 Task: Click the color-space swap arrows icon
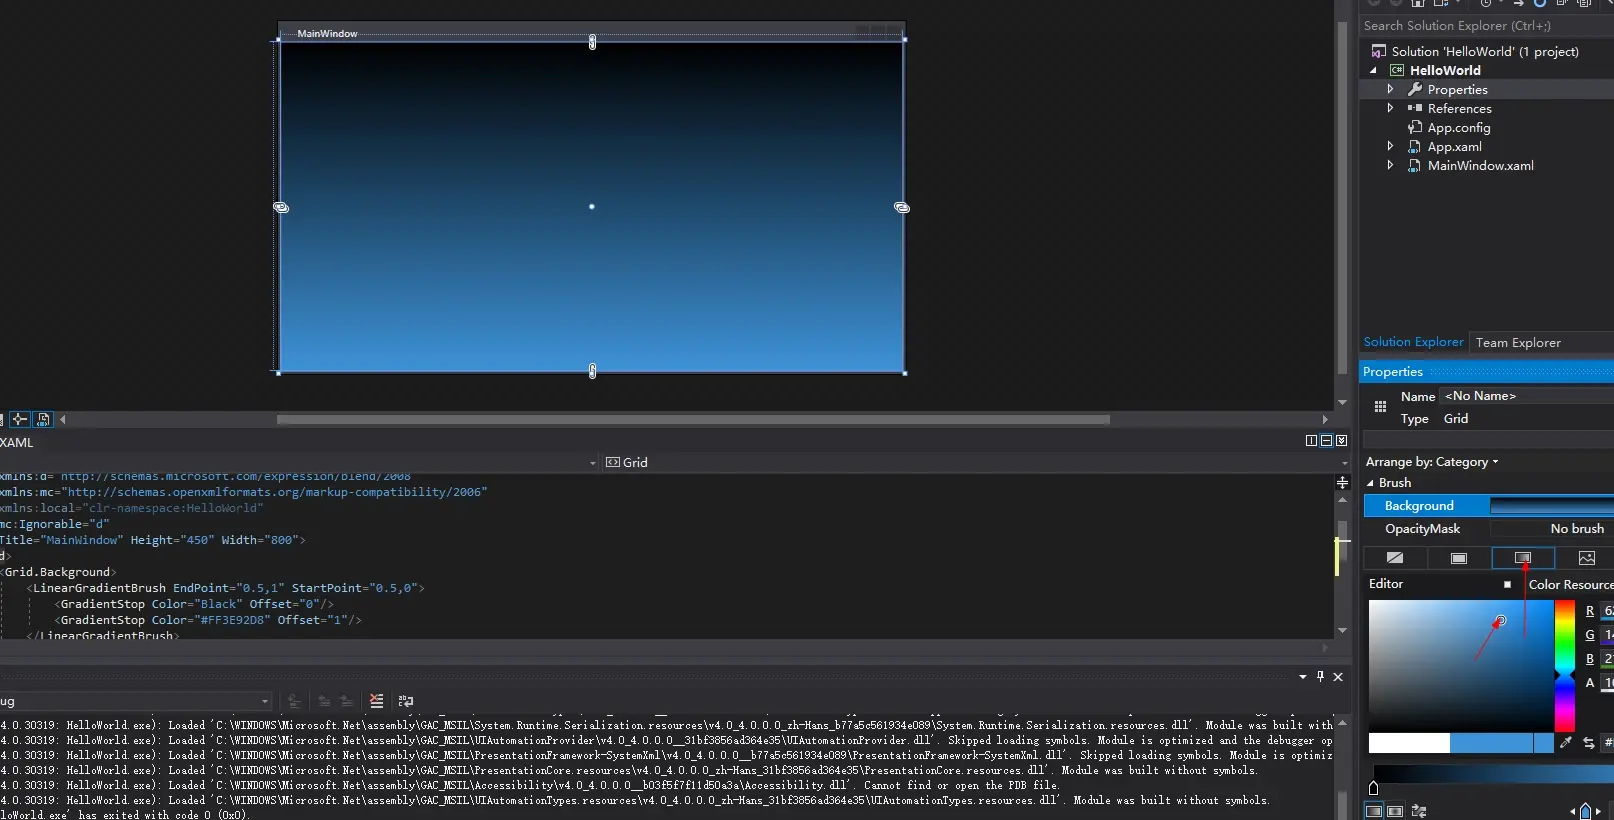point(1588,743)
